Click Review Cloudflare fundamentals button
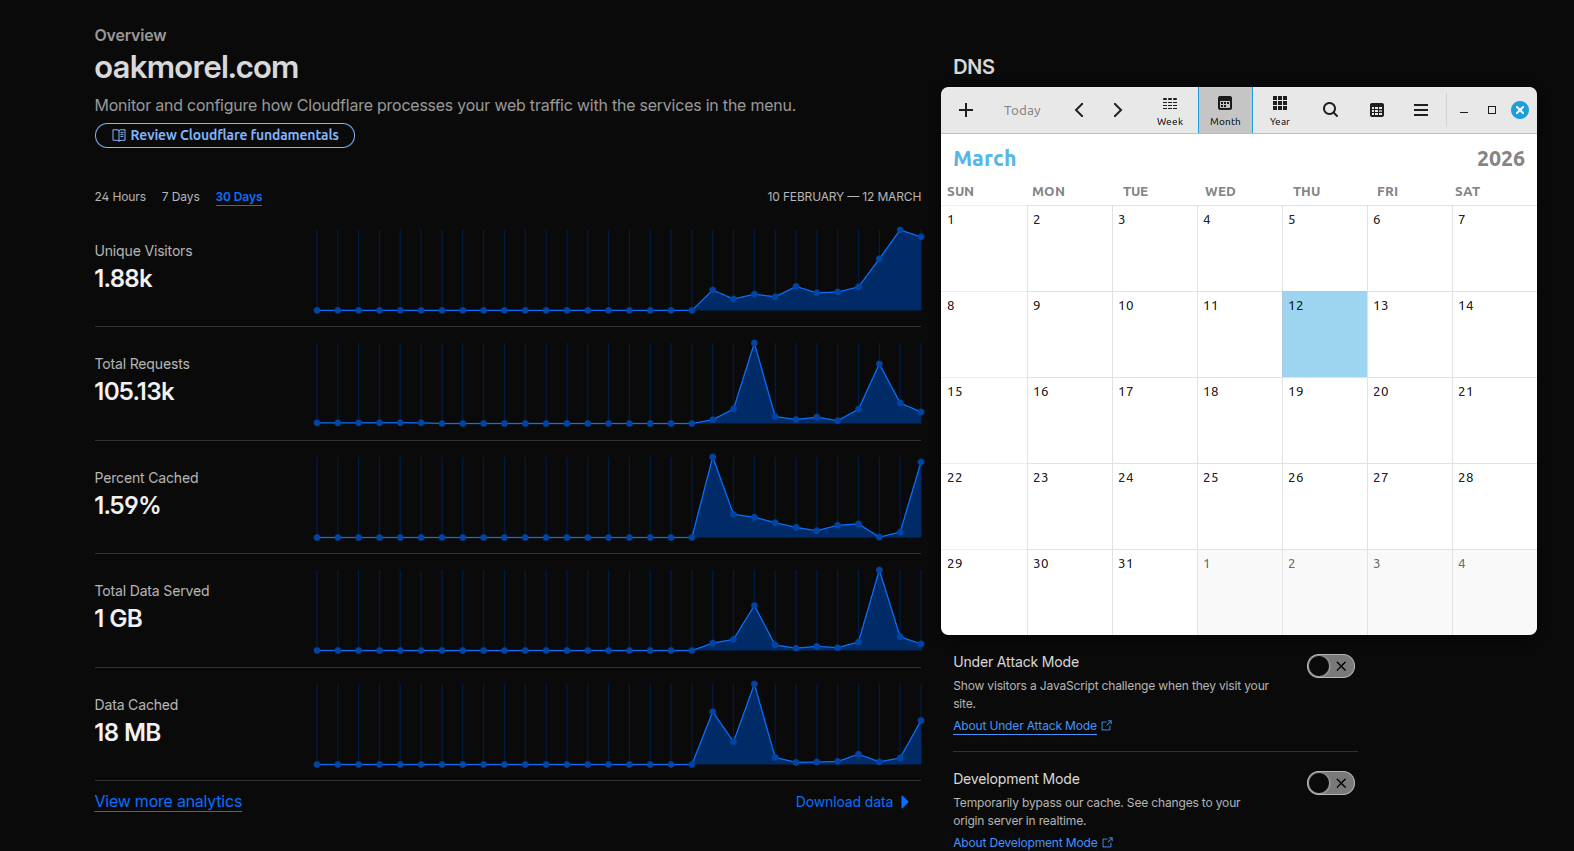Screen dimensions: 1574x851 pyautogui.click(x=225, y=135)
